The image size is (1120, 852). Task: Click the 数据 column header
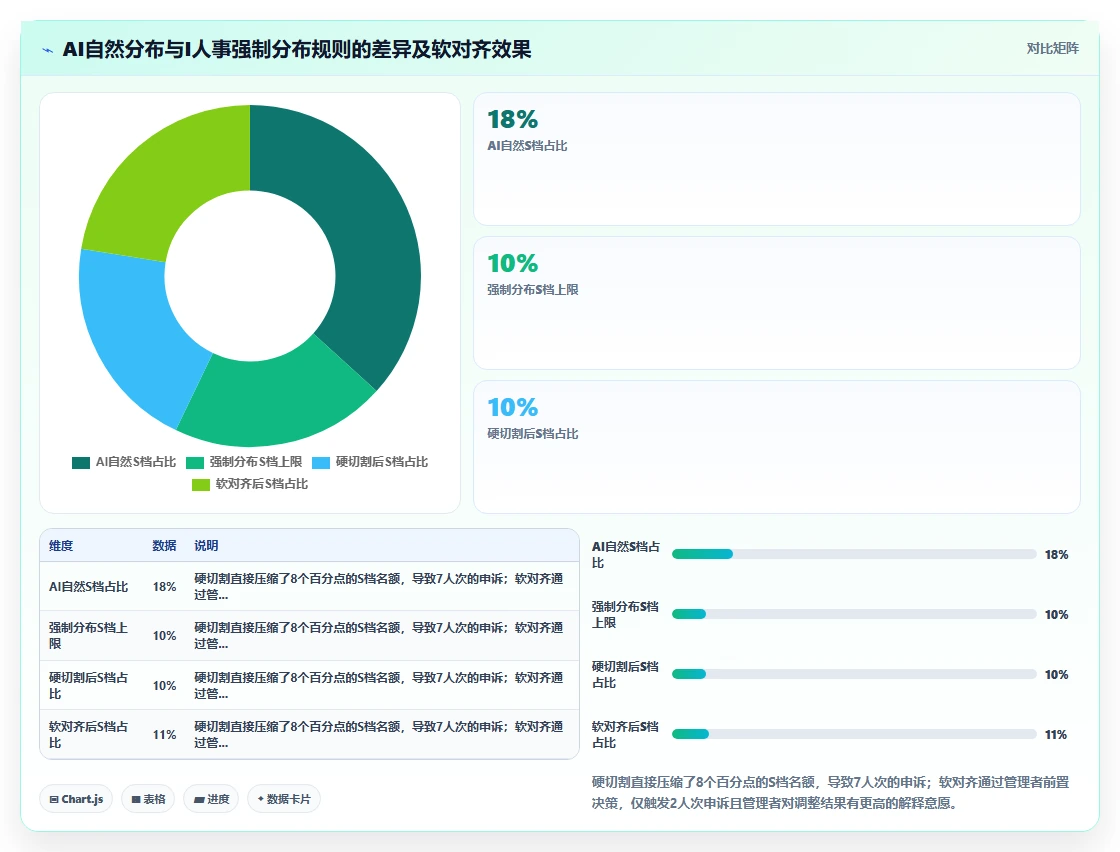point(164,546)
